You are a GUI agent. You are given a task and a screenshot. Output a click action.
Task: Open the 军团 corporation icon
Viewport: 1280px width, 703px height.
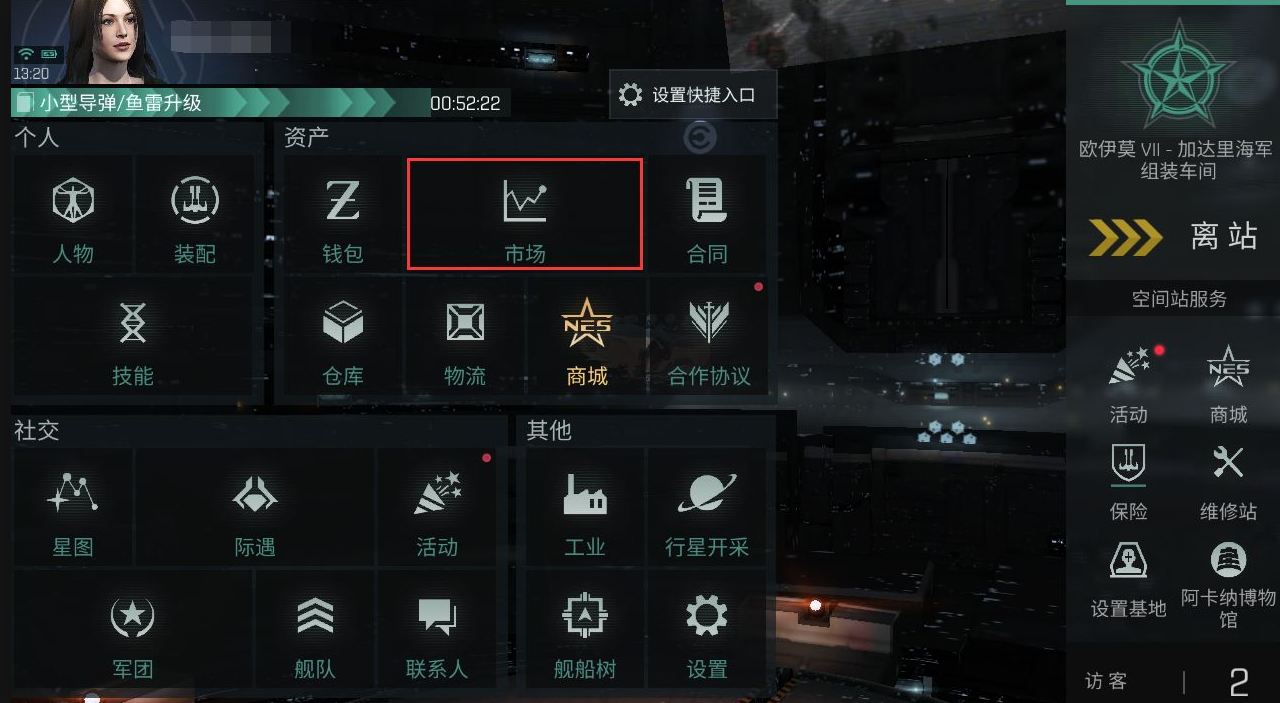click(x=133, y=629)
